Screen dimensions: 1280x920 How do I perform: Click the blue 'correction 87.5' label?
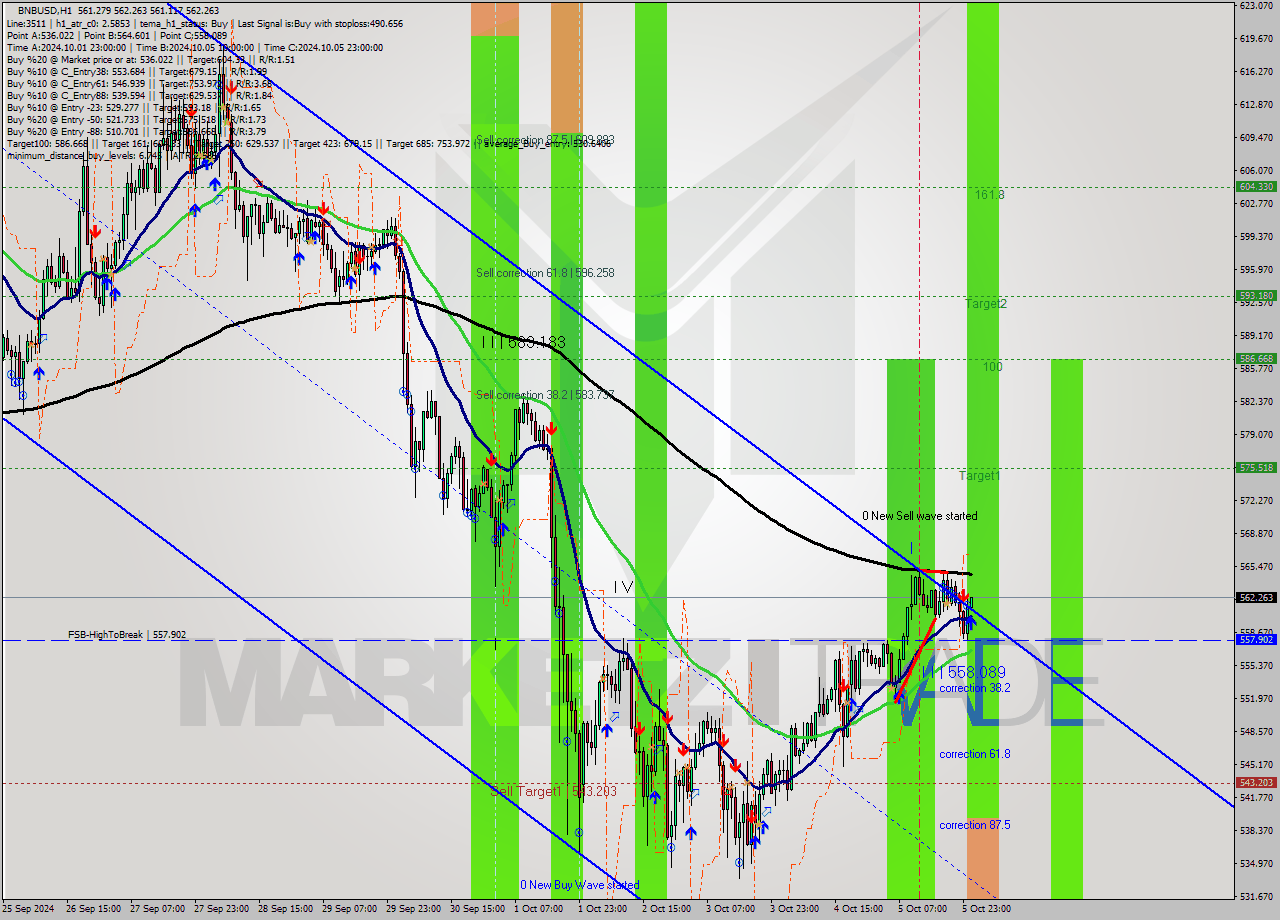975,825
